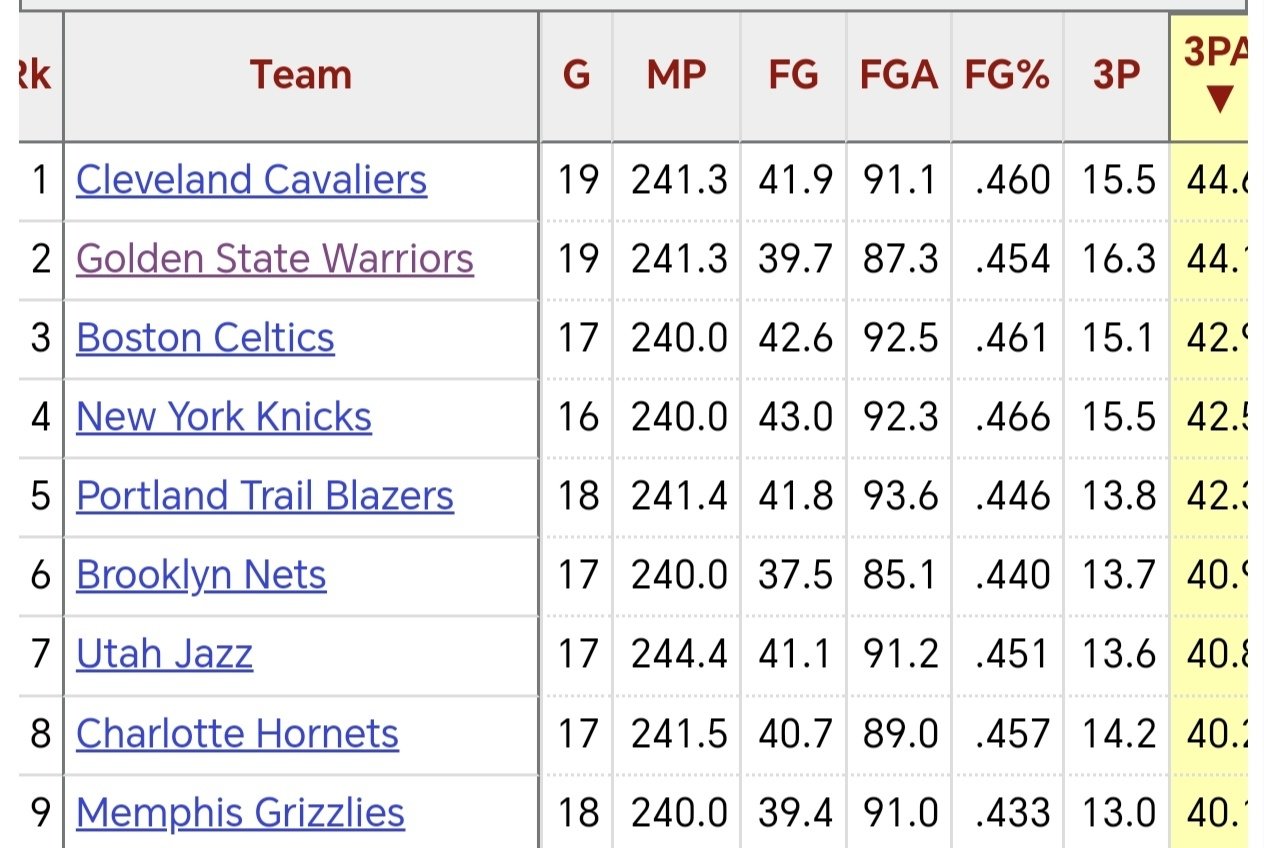This screenshot has width=1264, height=848.
Task: Open the Golden State Warriors link
Action: point(274,259)
